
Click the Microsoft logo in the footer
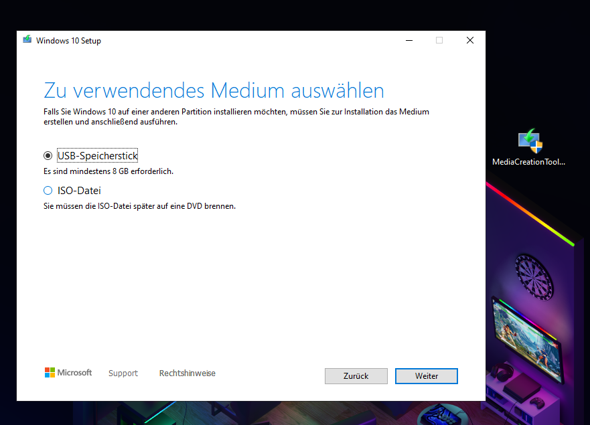[68, 373]
